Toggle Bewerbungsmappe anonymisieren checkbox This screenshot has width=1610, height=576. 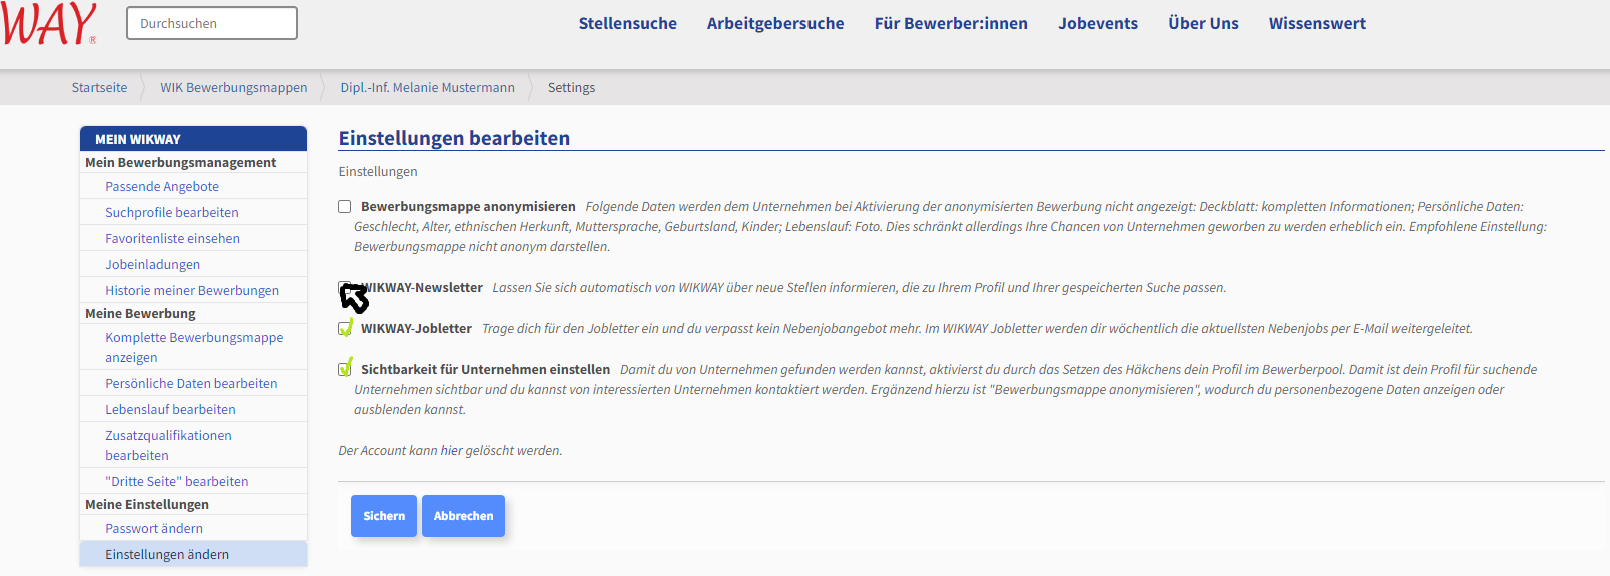(x=345, y=207)
